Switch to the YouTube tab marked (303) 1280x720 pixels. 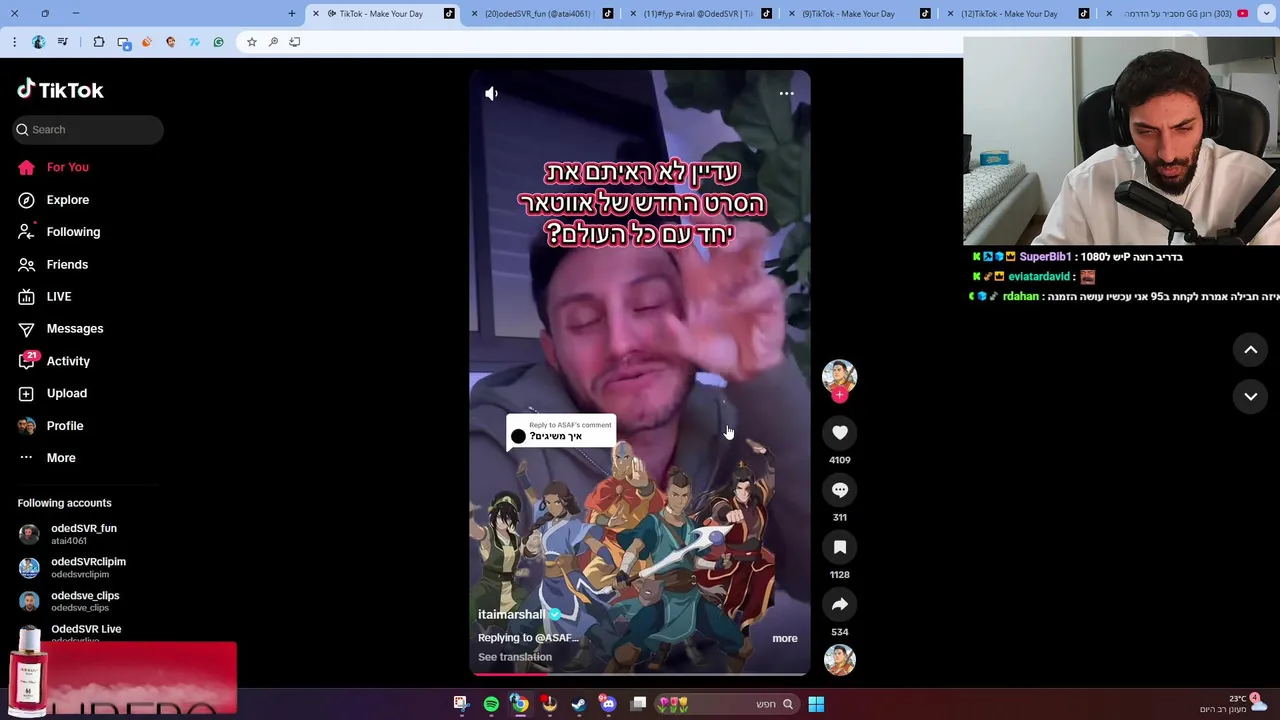(1175, 14)
